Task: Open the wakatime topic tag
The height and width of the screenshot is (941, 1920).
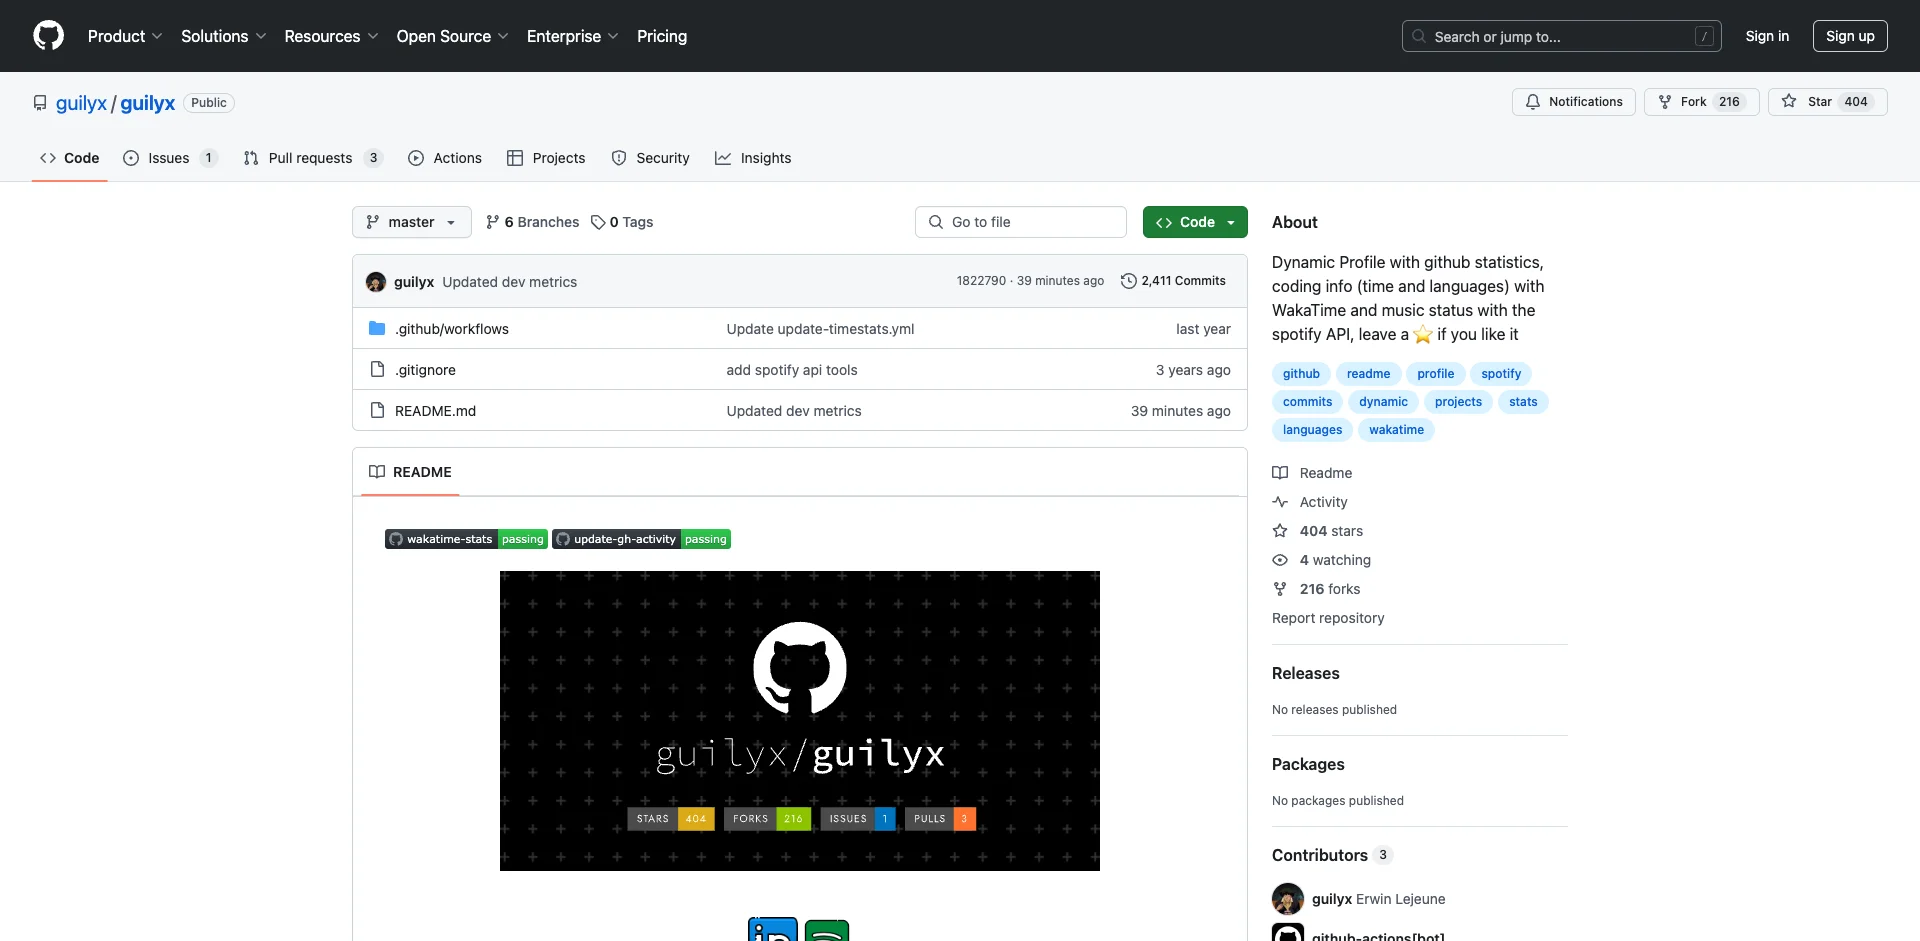Action: point(1396,430)
